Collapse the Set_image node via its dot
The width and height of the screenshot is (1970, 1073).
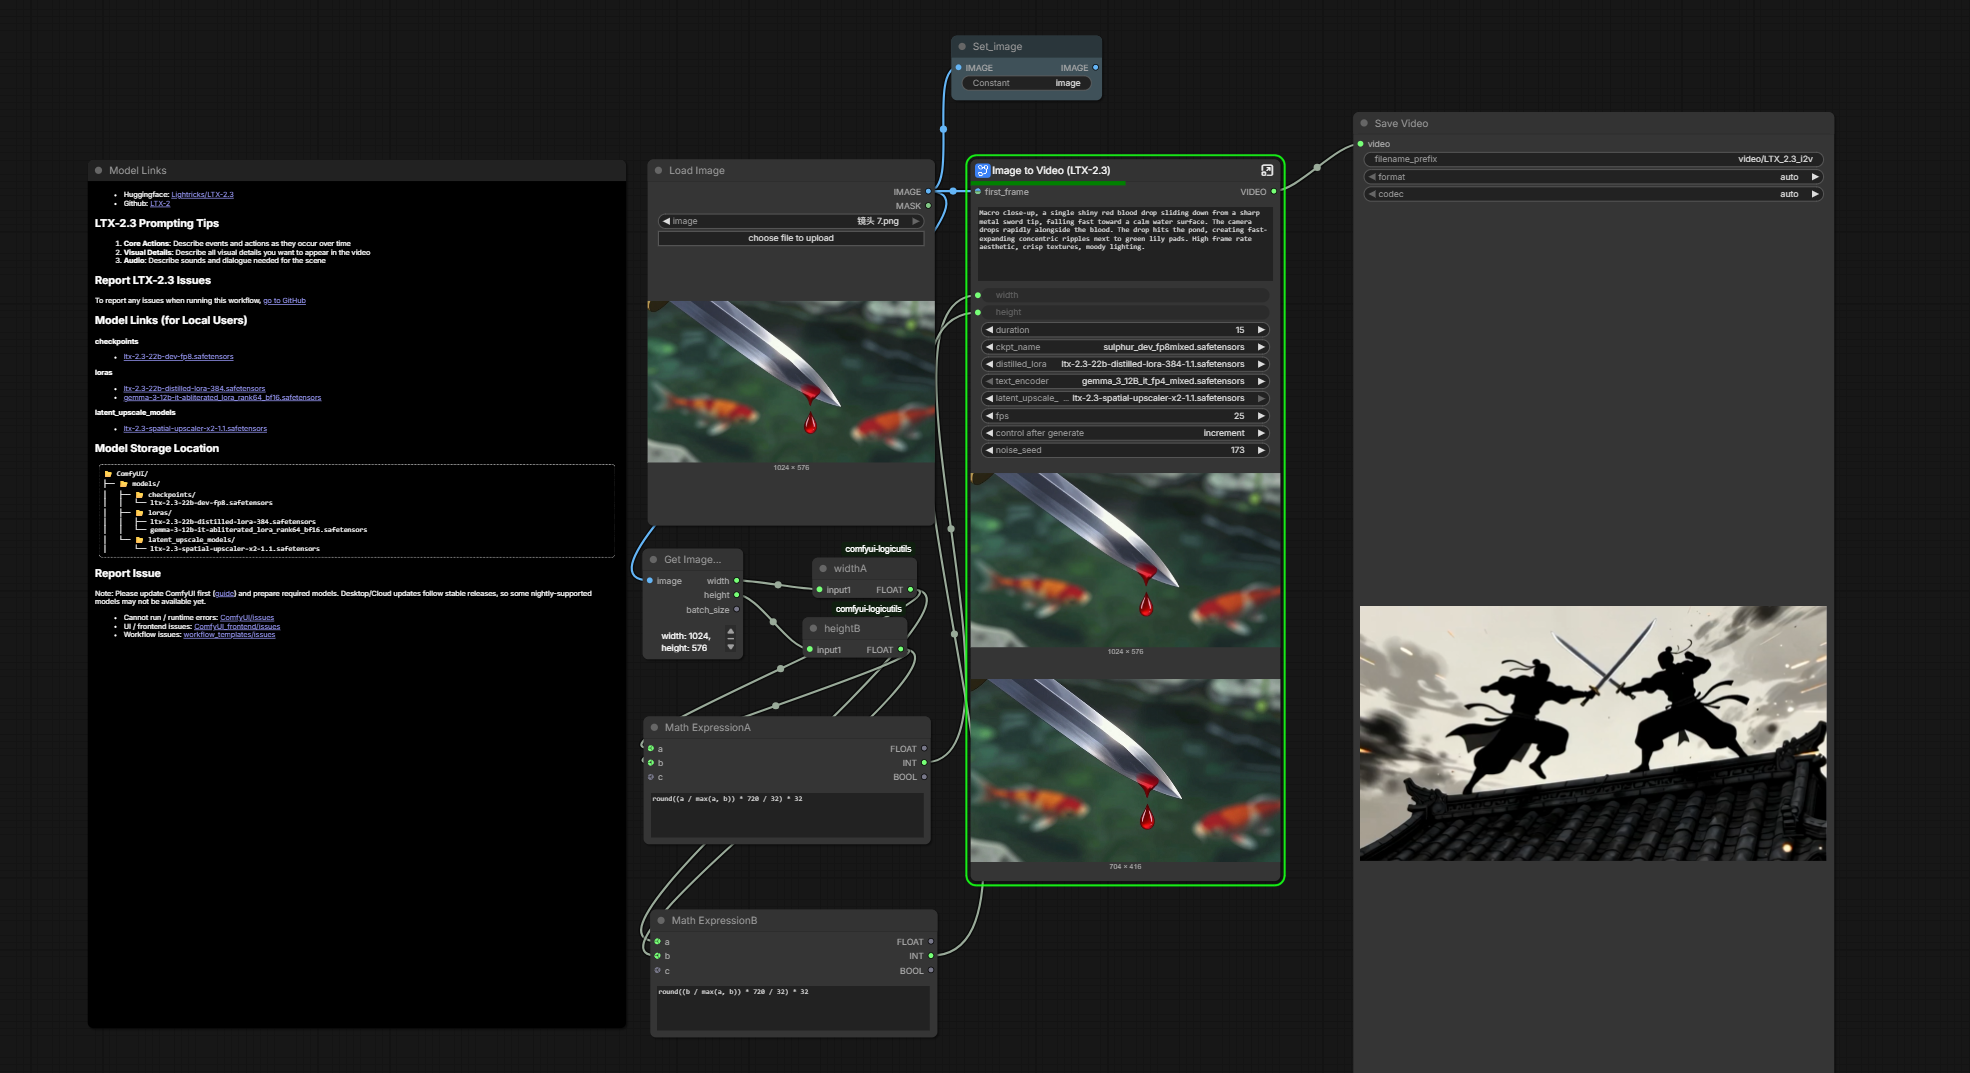[962, 46]
